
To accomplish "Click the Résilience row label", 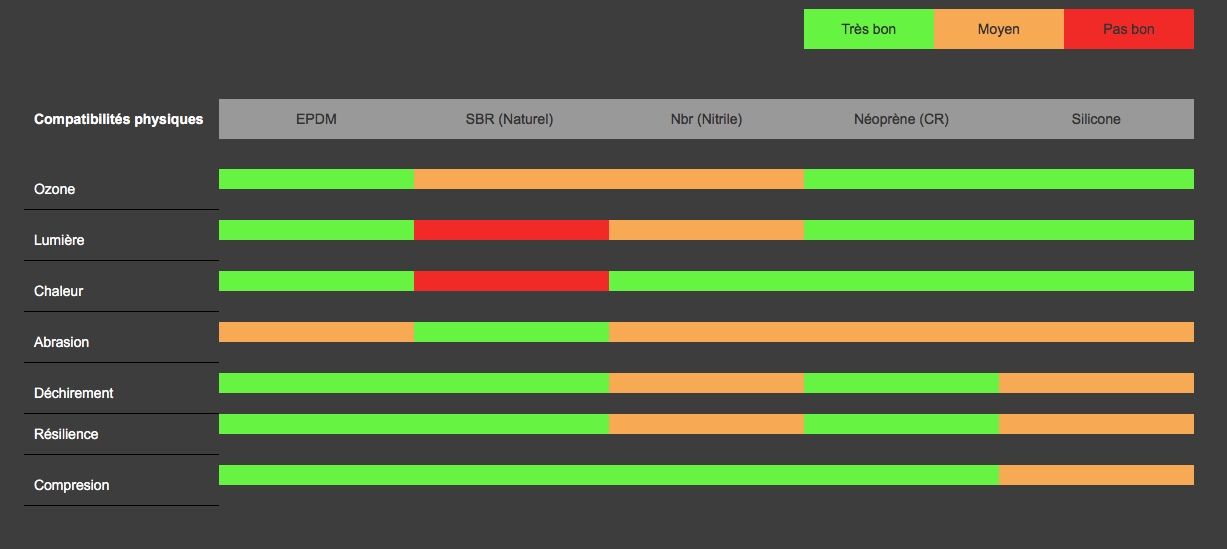I will point(66,434).
